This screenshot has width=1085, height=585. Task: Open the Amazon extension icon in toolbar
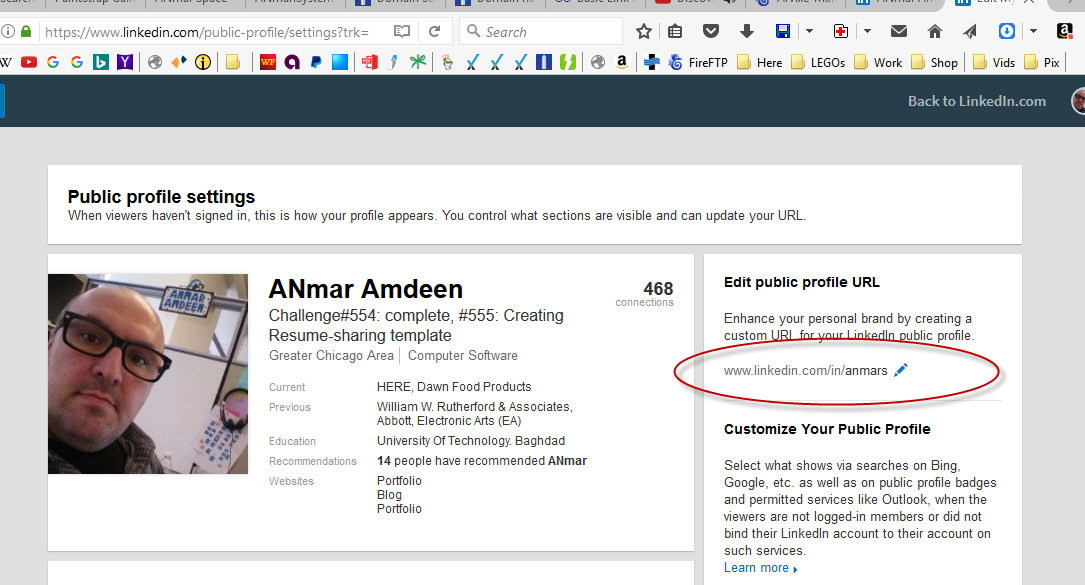[1064, 31]
